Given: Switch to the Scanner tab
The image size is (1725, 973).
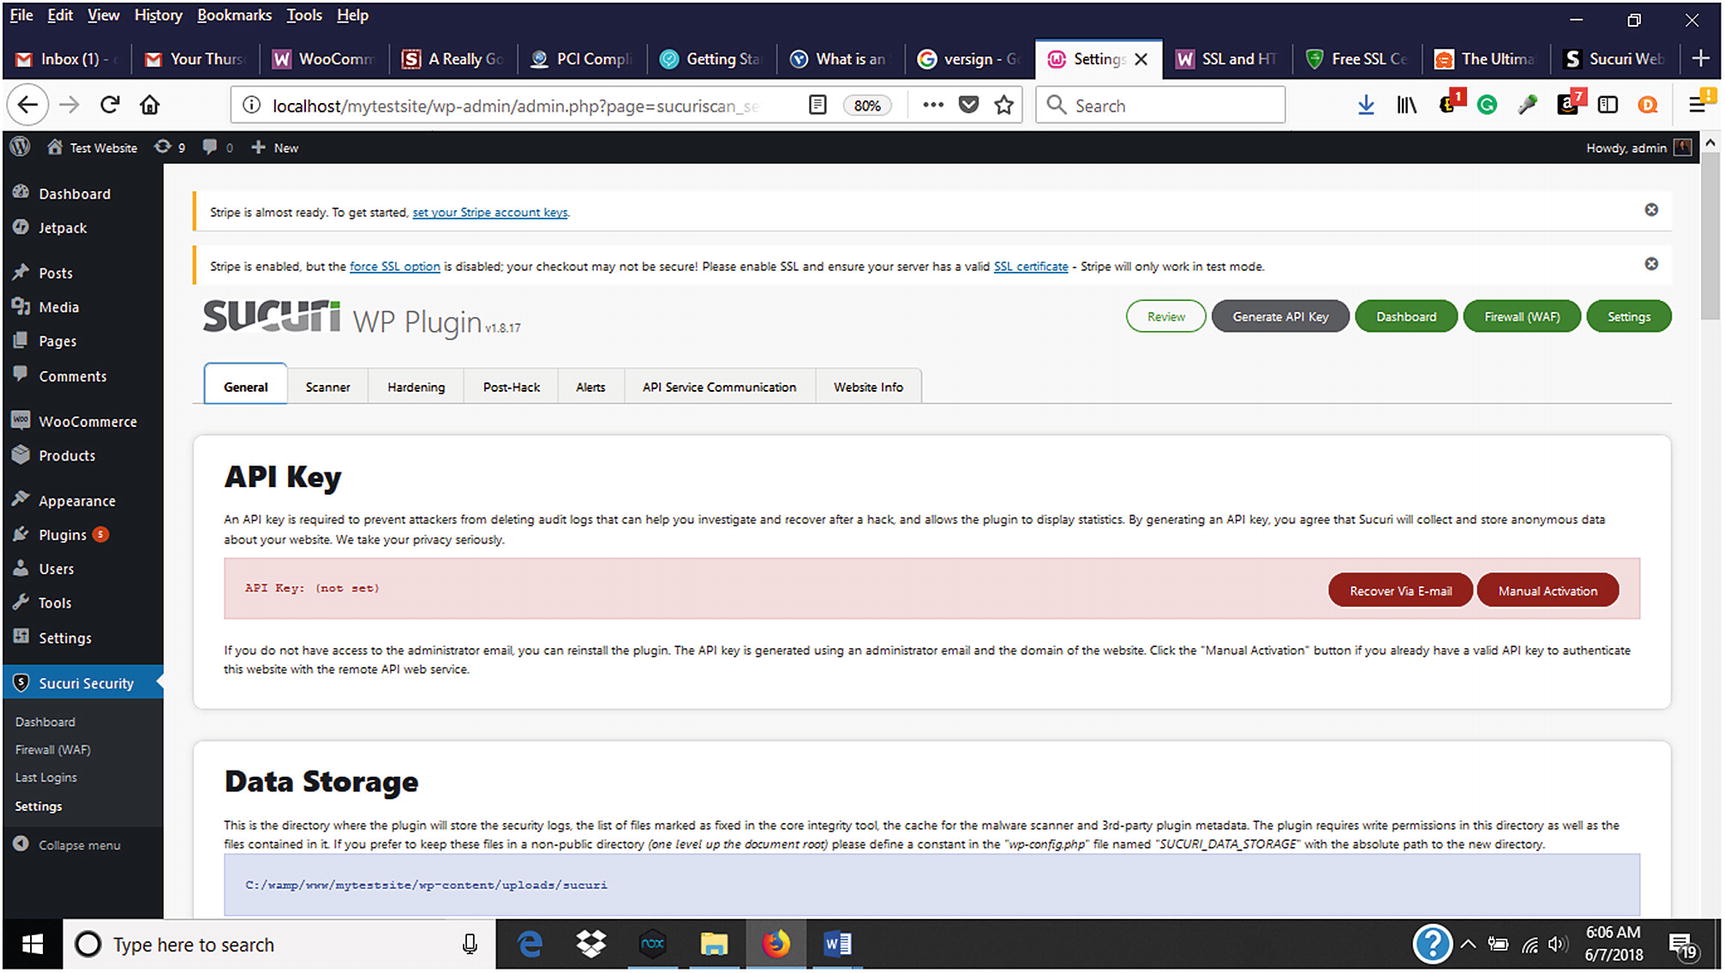Looking at the screenshot, I should 328,387.
